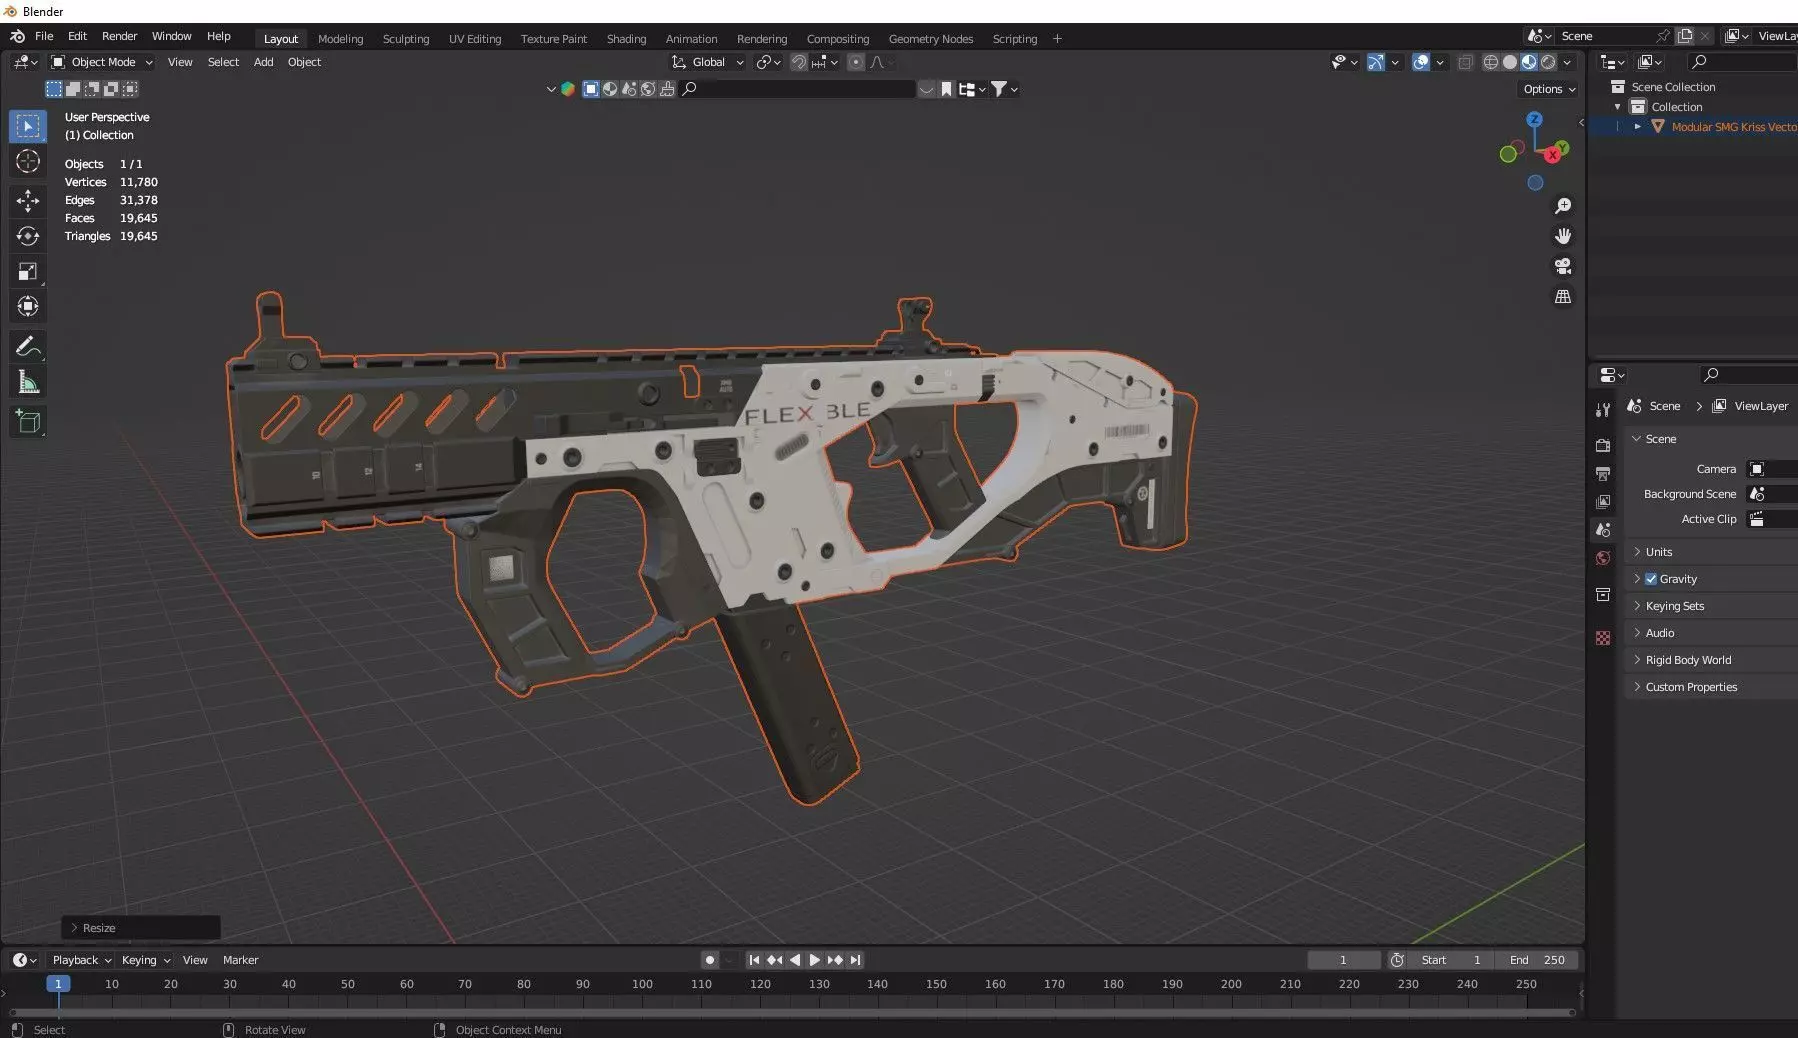1798x1038 pixels.
Task: Switch to Geometry Nodes workspace tab
Action: tap(930, 39)
